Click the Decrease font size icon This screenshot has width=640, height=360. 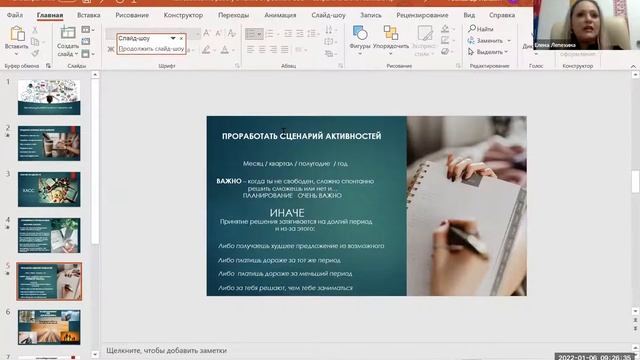(218, 33)
